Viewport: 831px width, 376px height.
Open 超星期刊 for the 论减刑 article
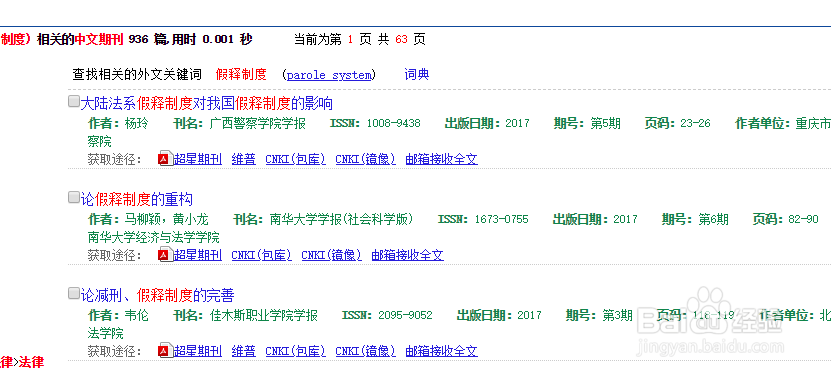pyautogui.click(x=198, y=351)
